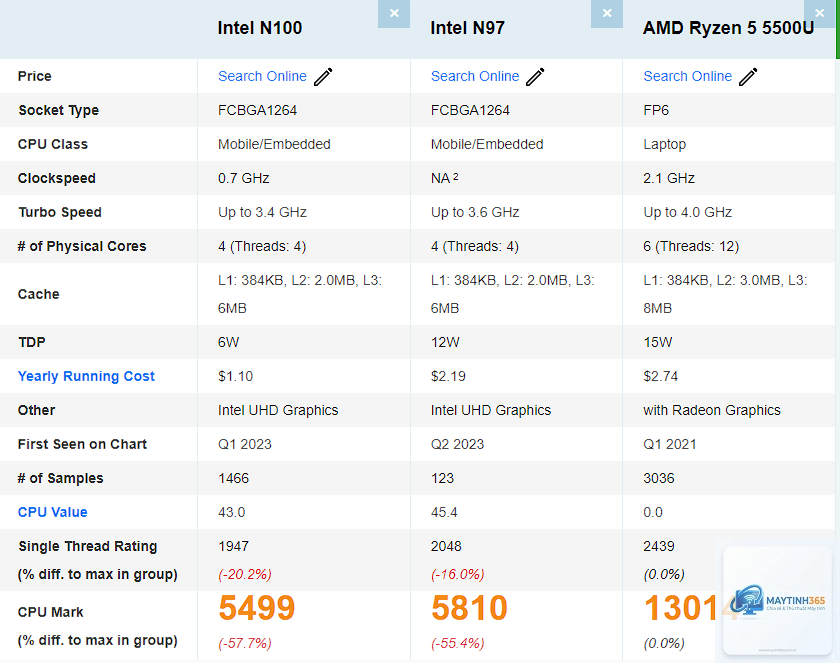Click the (-20.2%) single thread difference
The width and height of the screenshot is (840, 663).
(x=245, y=575)
